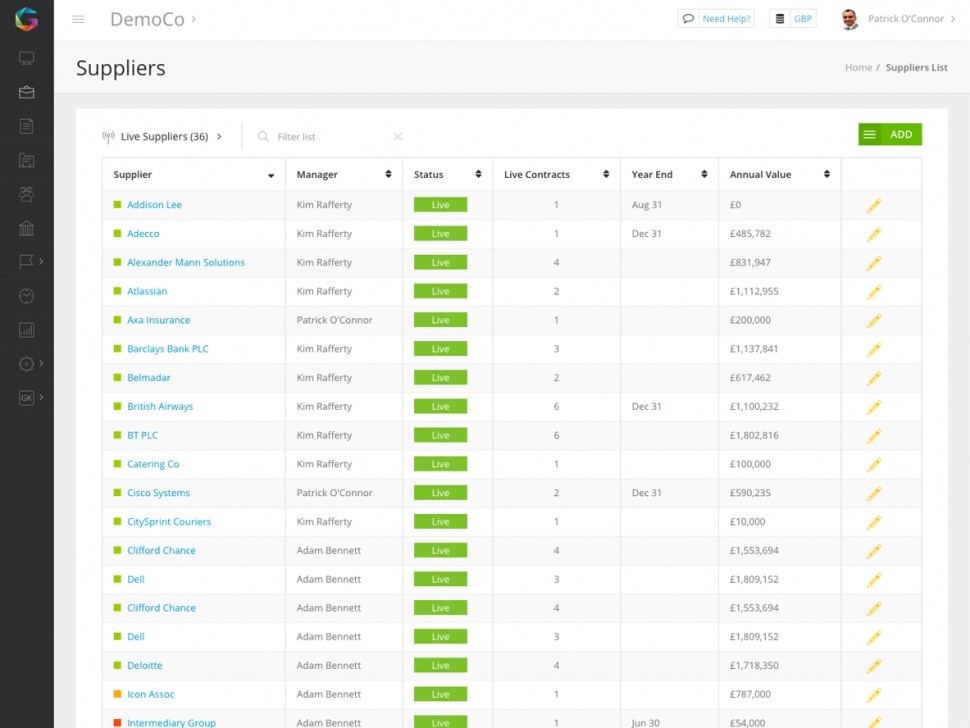Go to Home in the breadcrumb
This screenshot has height=728, width=970.
[858, 67]
